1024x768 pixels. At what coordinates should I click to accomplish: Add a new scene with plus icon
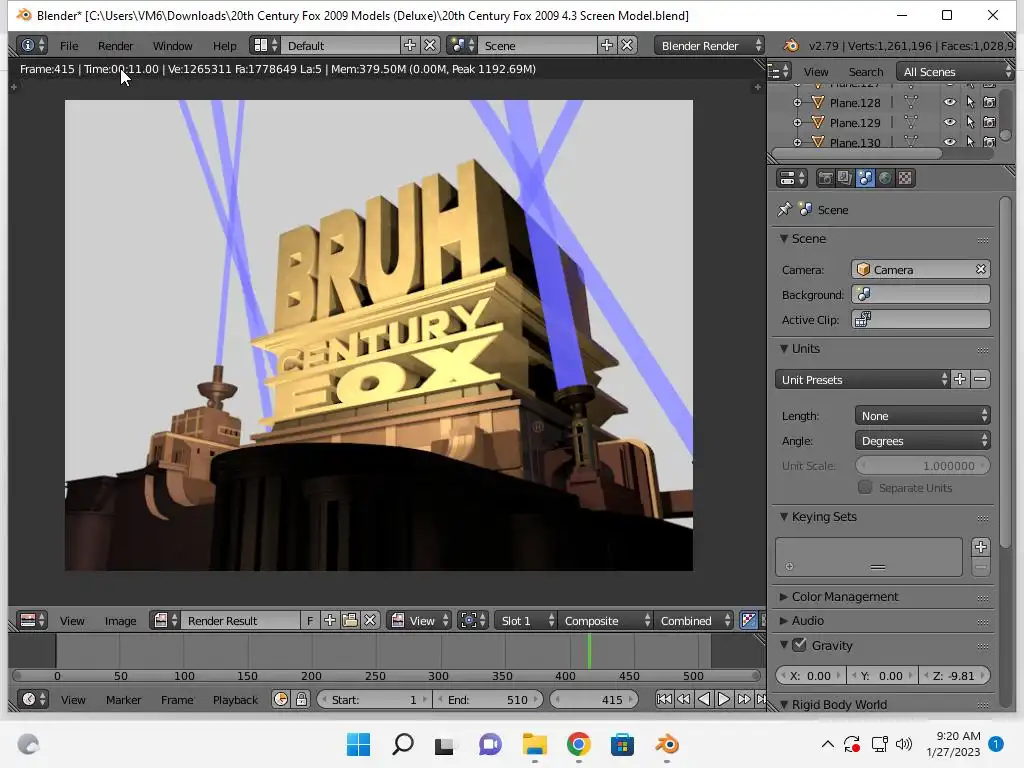[607, 45]
